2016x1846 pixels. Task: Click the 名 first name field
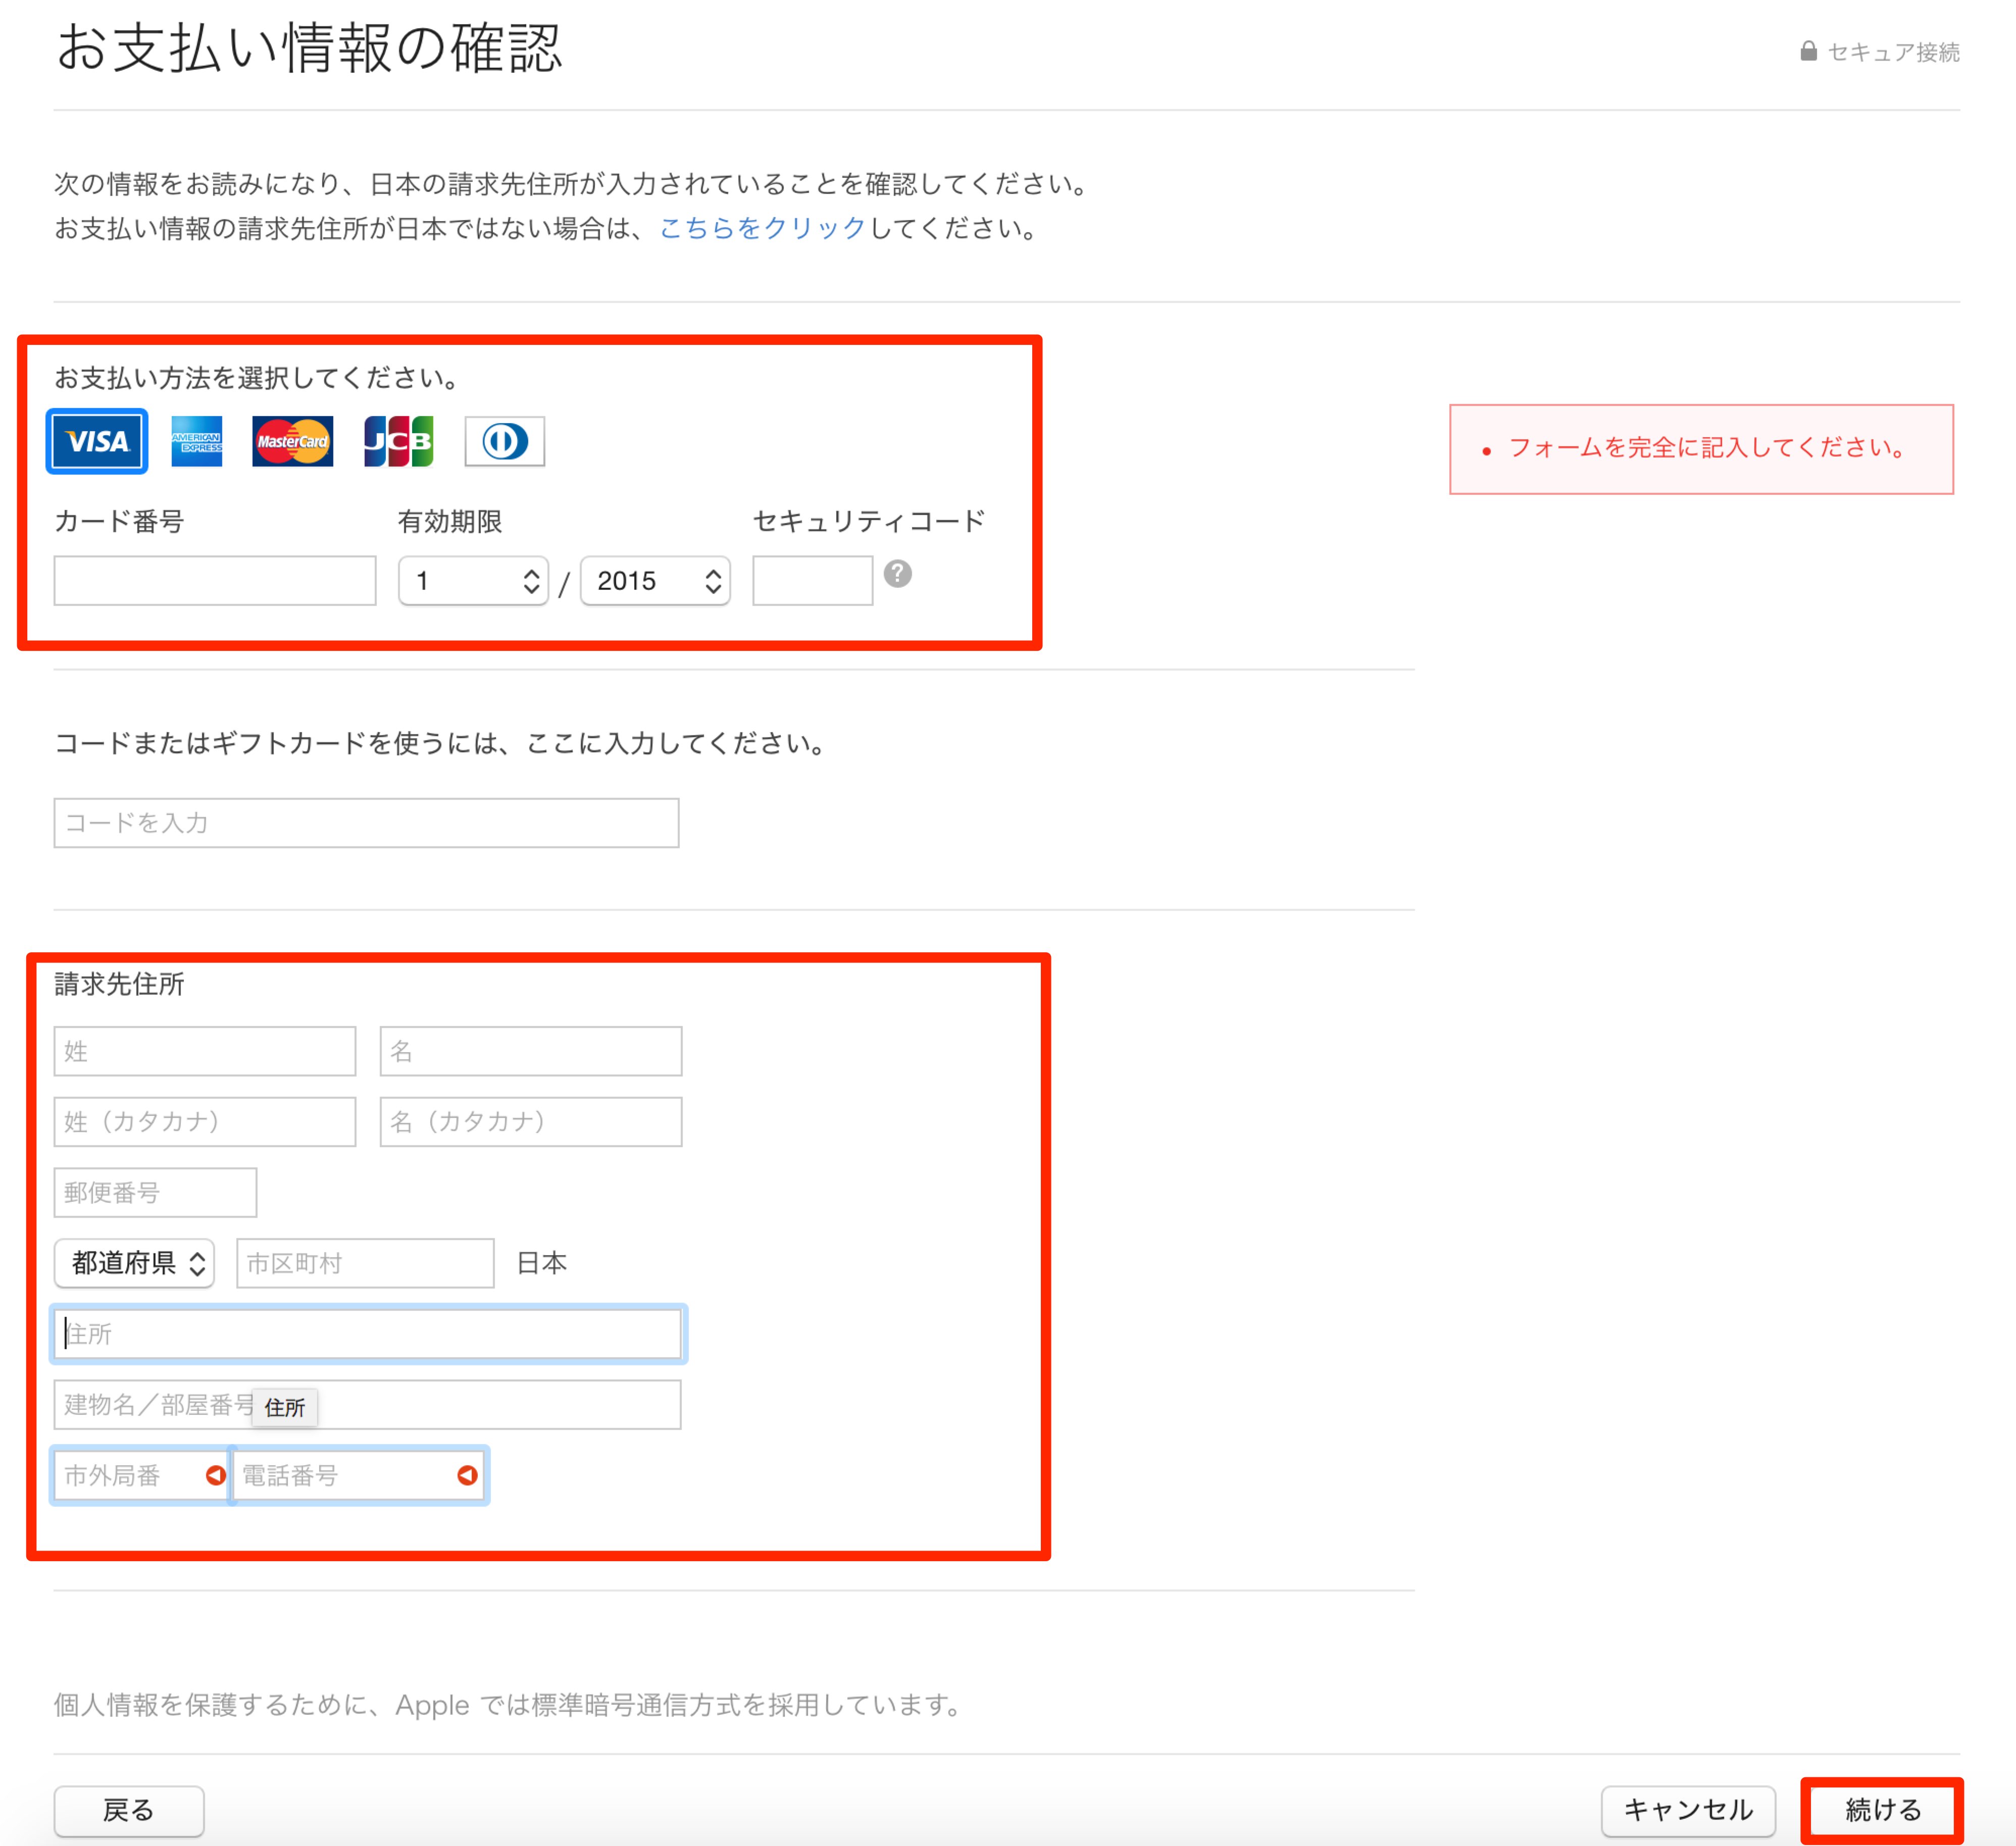(x=531, y=1051)
